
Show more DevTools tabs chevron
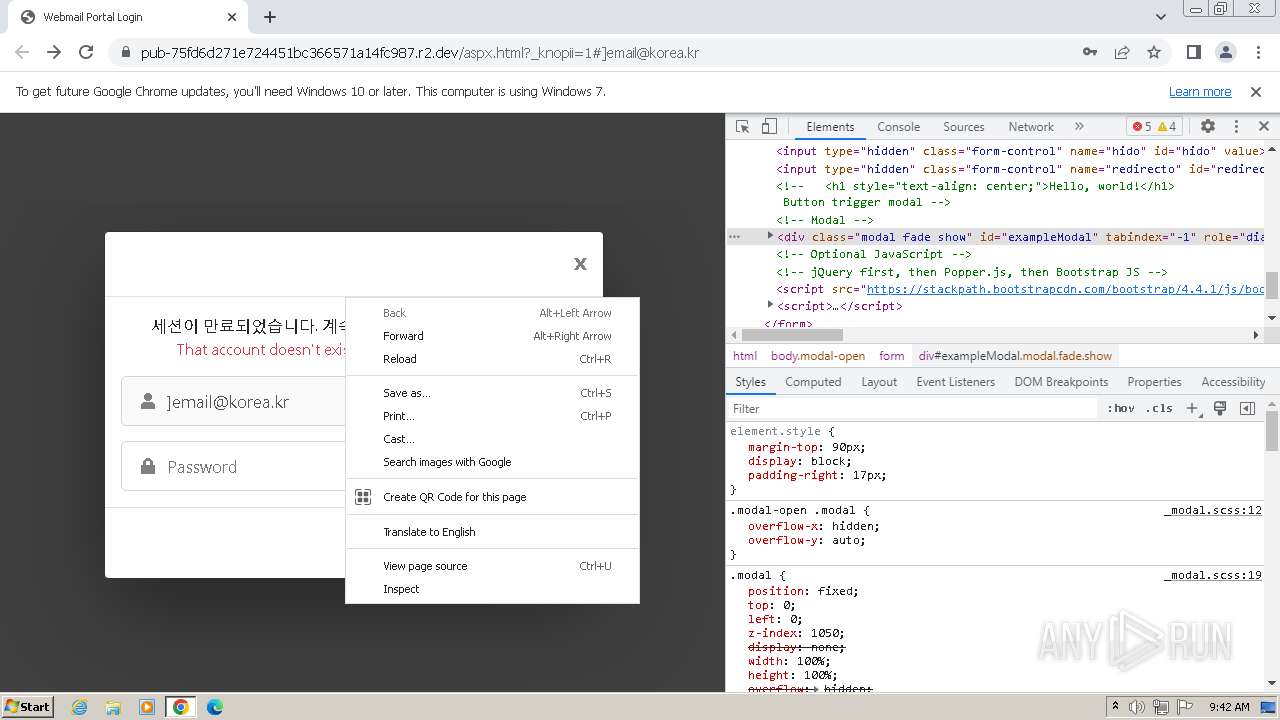(x=1079, y=127)
